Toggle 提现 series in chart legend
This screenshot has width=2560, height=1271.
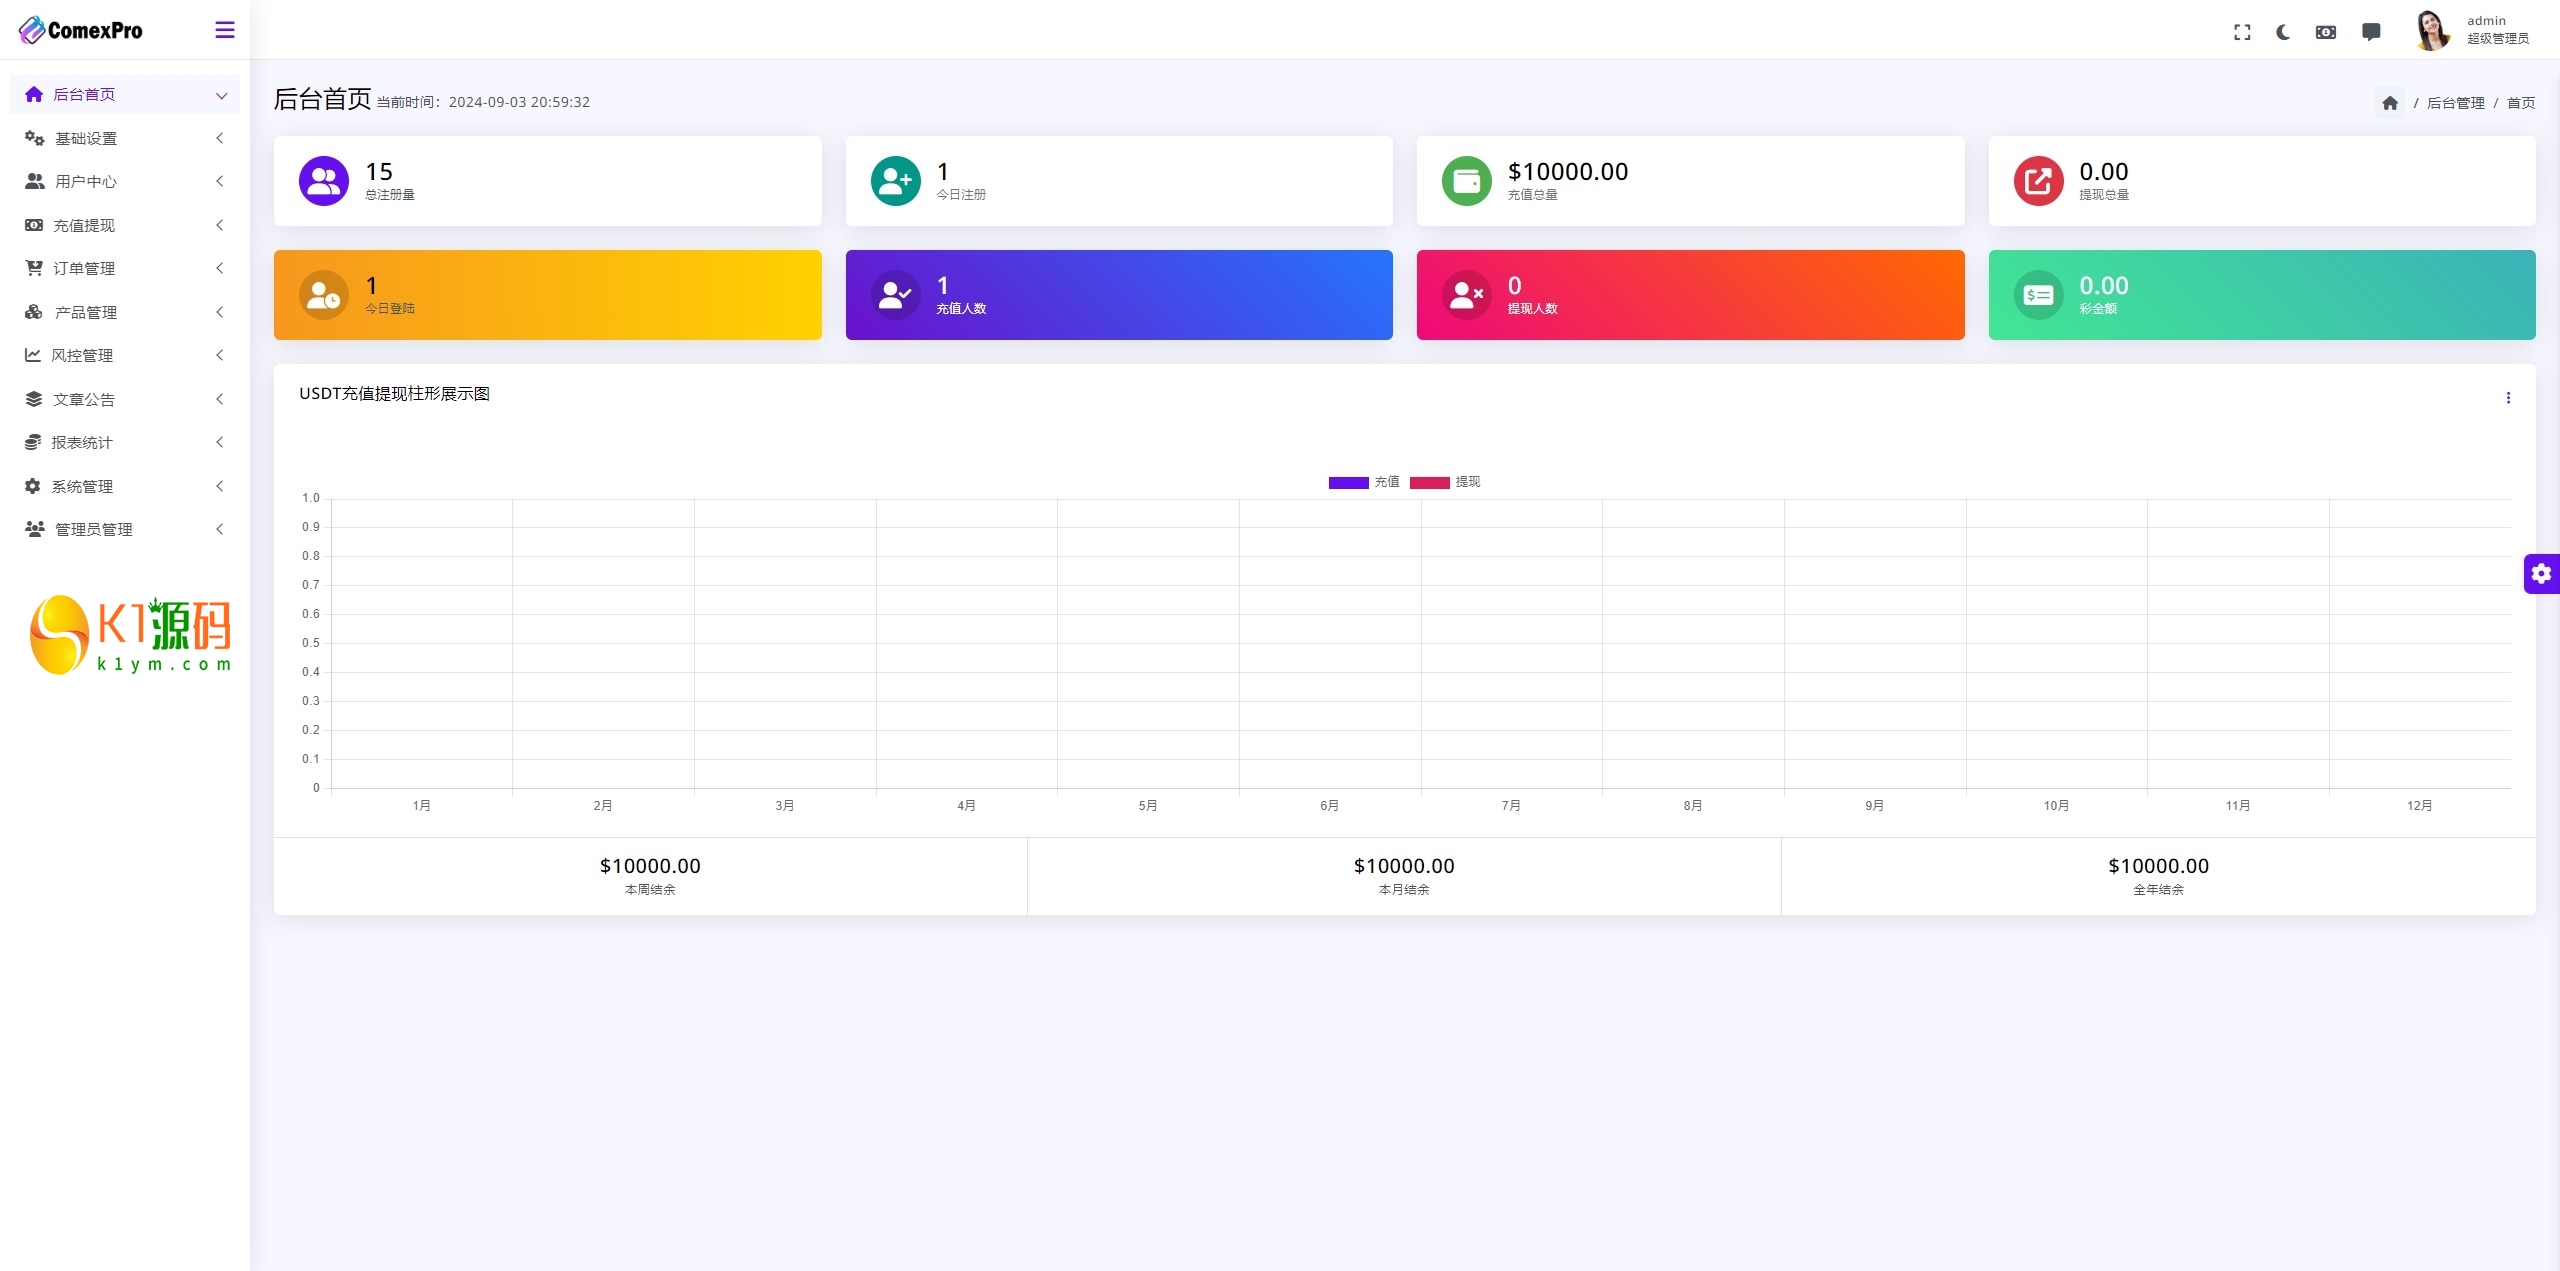pos(1467,482)
